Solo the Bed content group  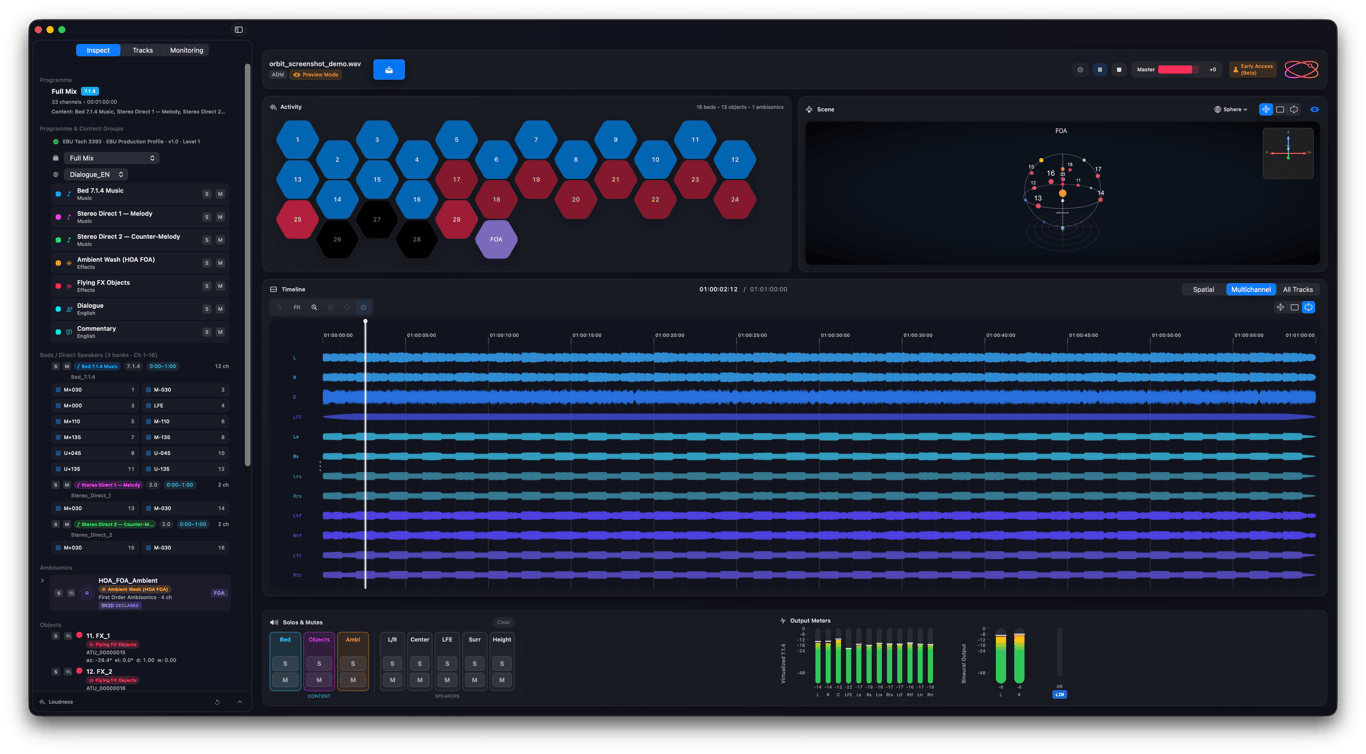pyautogui.click(x=285, y=664)
